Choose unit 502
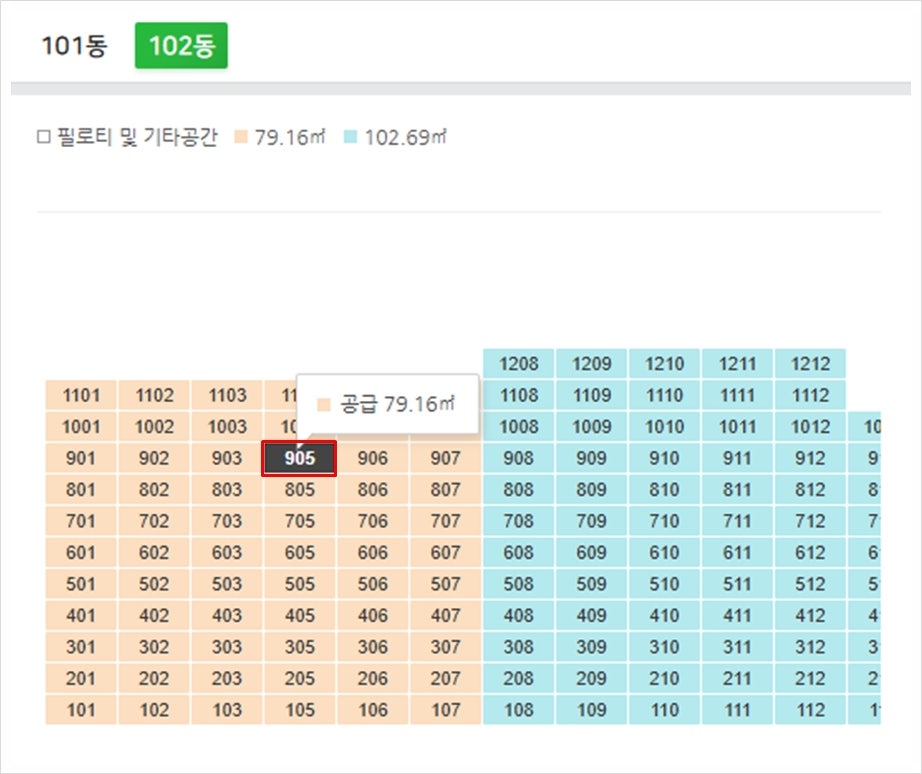The height and width of the screenshot is (774, 922). 153,584
